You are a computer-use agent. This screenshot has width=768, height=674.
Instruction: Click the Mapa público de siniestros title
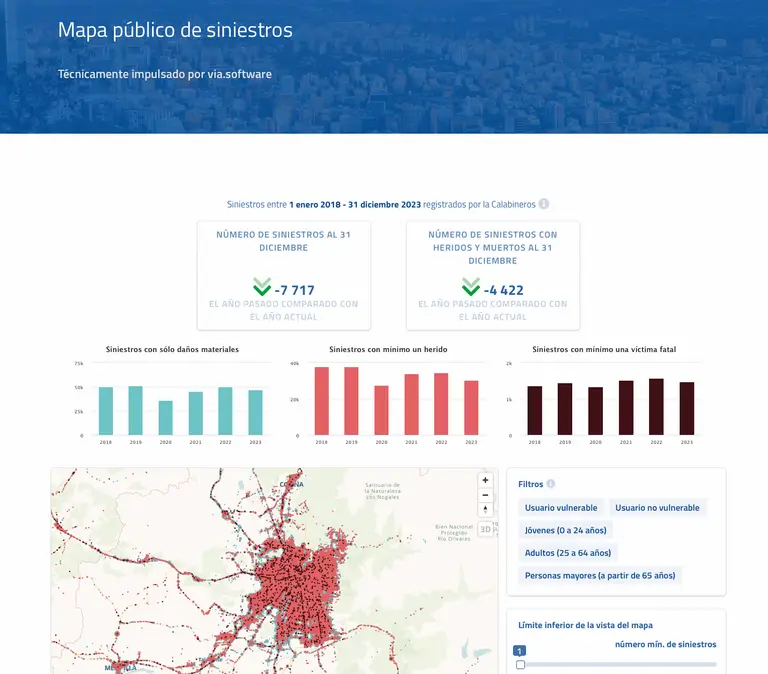click(x=175, y=30)
